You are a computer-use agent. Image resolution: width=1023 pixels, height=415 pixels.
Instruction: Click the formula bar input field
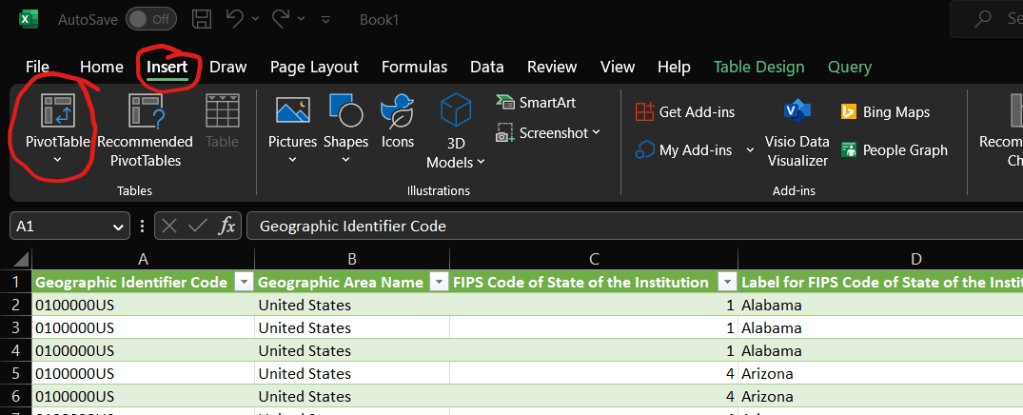(630, 226)
